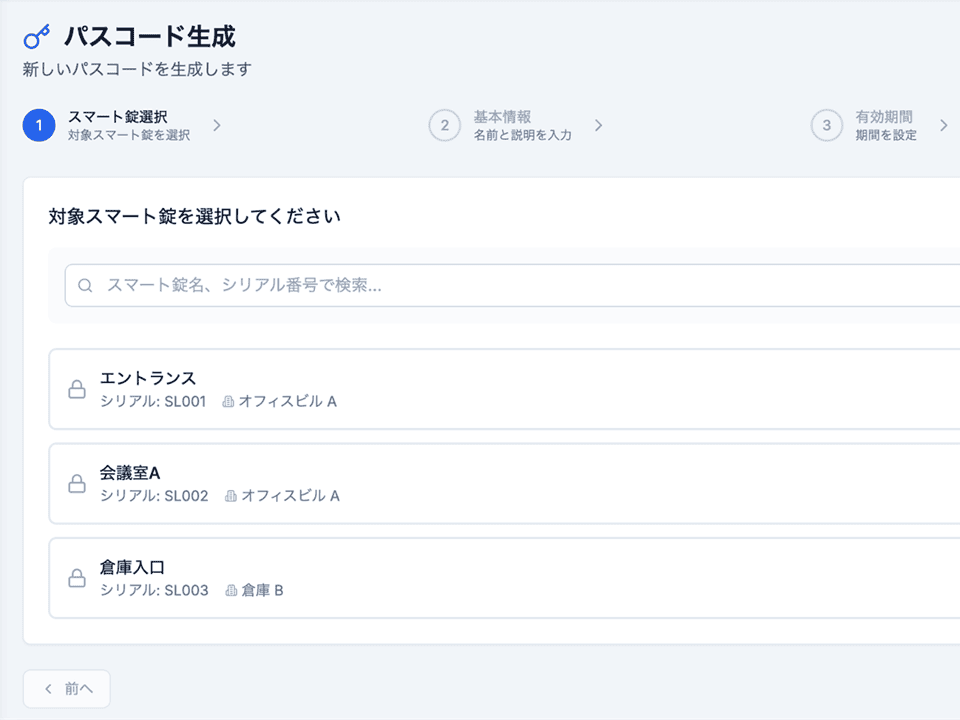Go to step 3 有効期間
This screenshot has width=960, height=720.
click(826, 126)
